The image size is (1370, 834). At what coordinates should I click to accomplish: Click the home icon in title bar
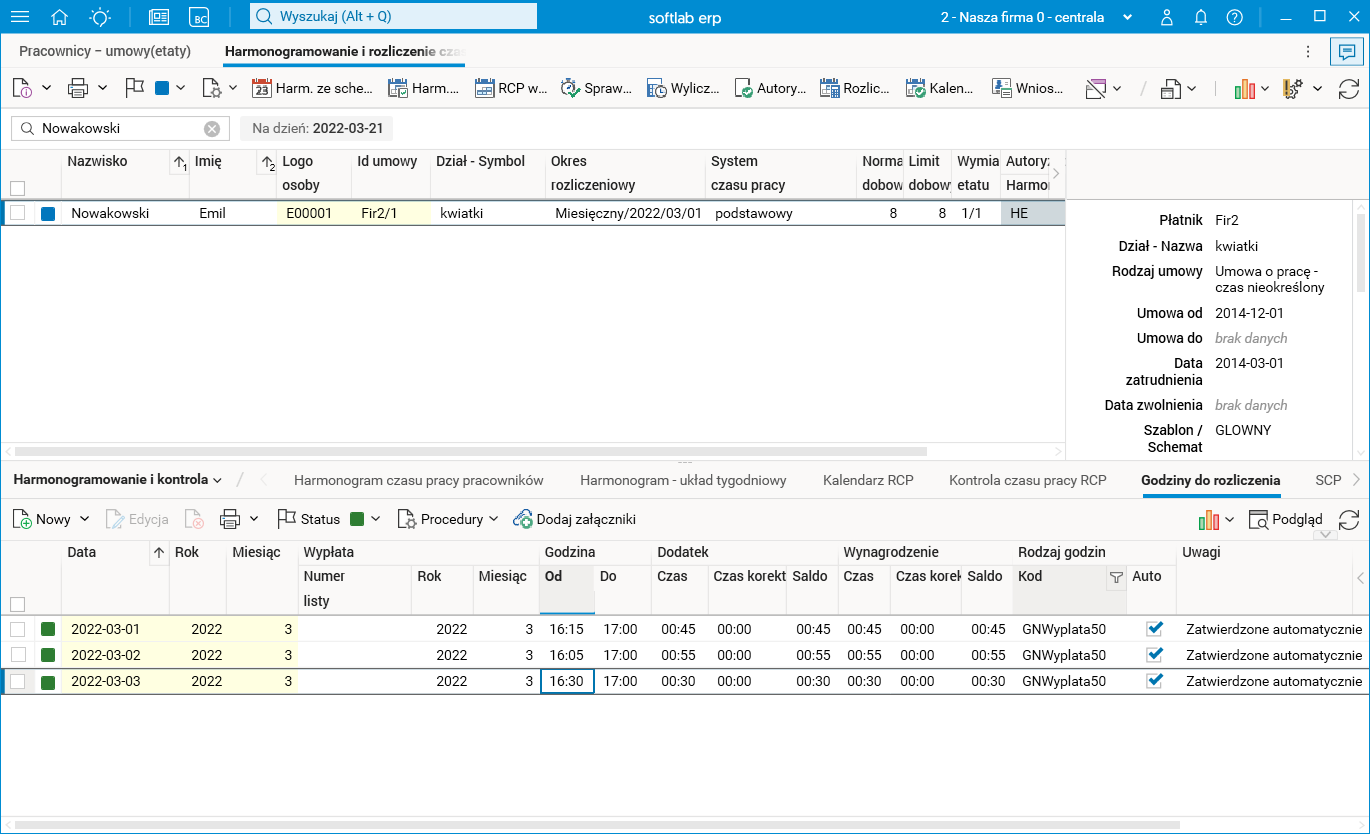point(60,17)
